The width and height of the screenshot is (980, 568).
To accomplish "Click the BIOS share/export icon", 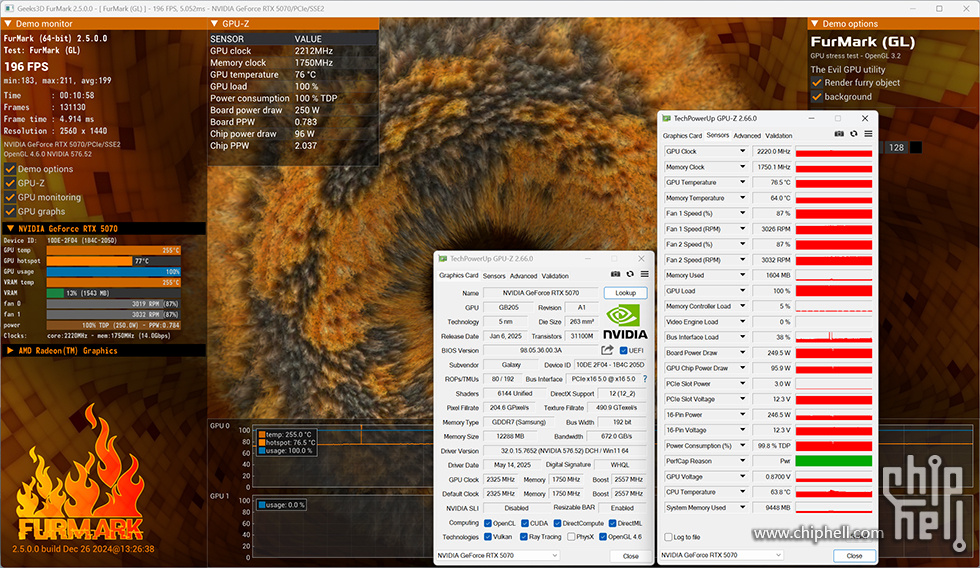I will (x=607, y=350).
